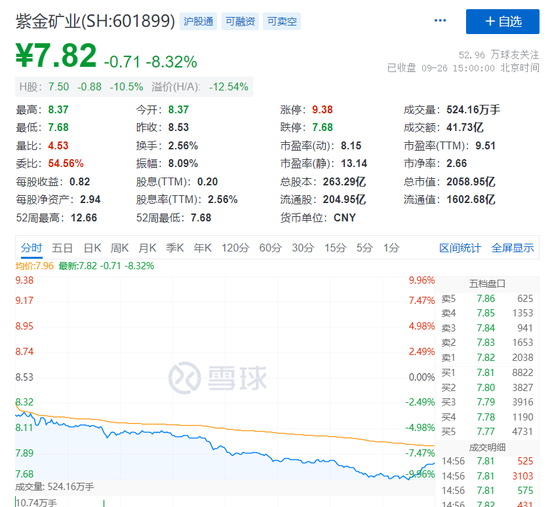Show the 30分 interval chart
This screenshot has height=507, width=550.
coord(302,248)
